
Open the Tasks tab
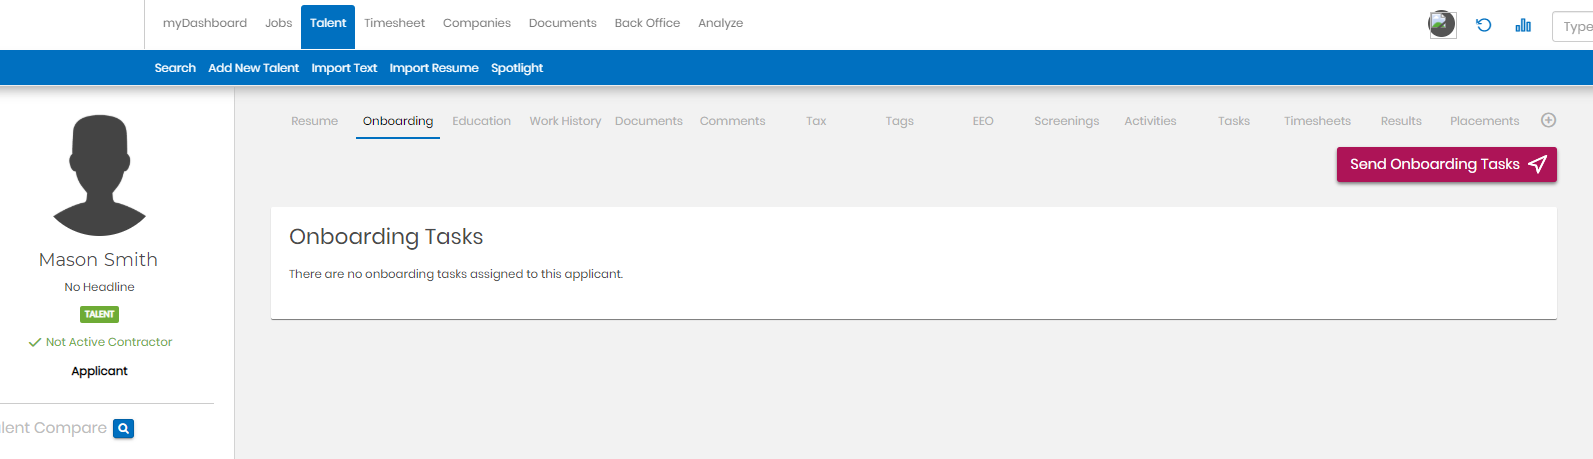coord(1234,121)
